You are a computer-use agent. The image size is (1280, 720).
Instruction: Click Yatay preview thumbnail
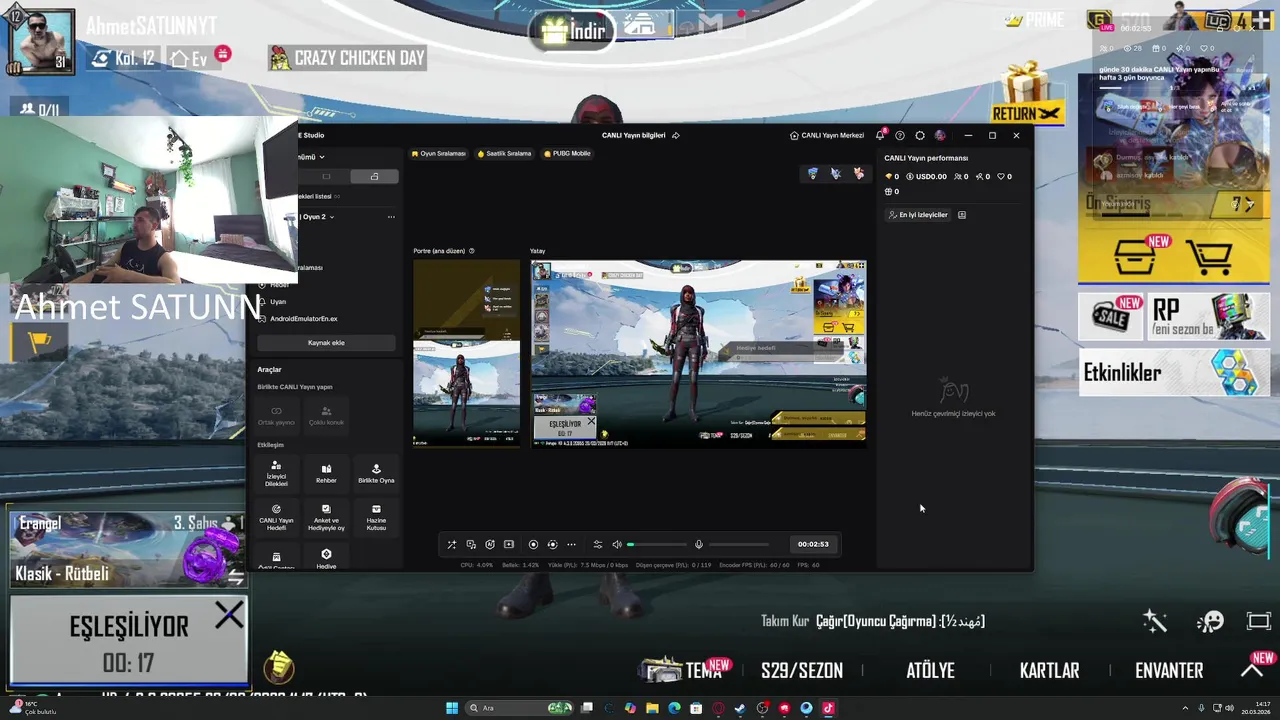point(698,352)
